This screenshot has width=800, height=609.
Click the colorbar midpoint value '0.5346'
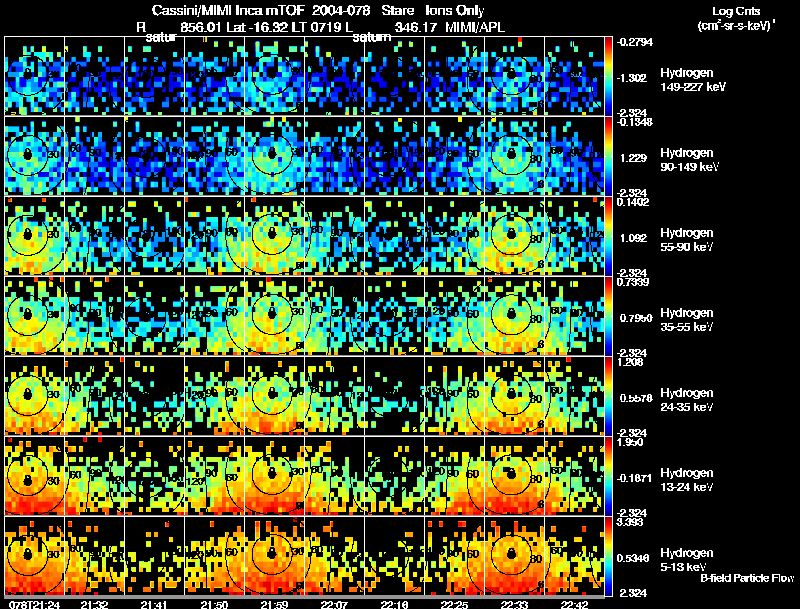point(633,559)
